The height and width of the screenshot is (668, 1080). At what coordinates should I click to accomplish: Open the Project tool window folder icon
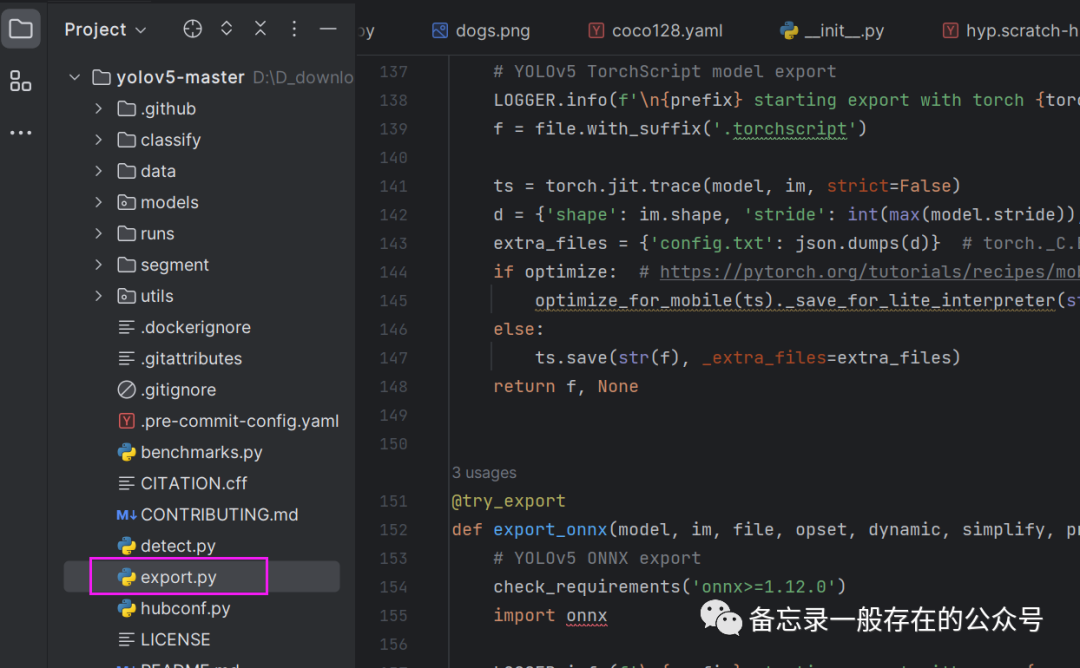[21, 29]
